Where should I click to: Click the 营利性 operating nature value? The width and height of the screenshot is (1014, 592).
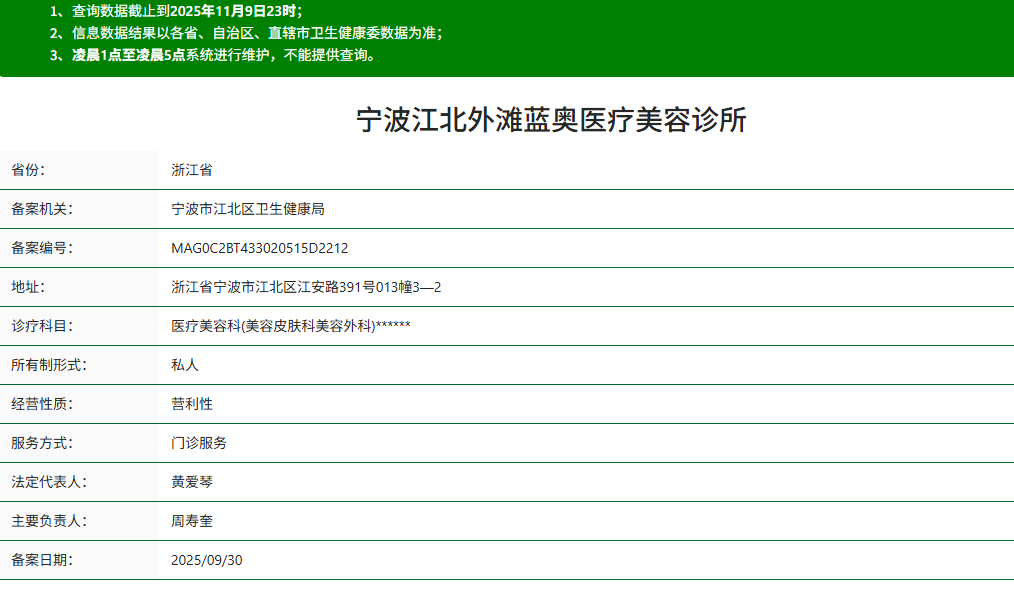(x=188, y=404)
